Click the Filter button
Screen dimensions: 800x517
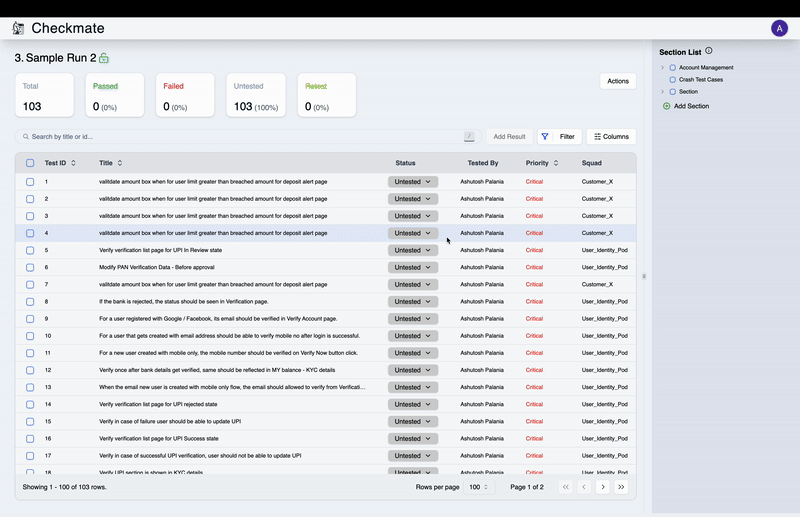tap(558, 136)
